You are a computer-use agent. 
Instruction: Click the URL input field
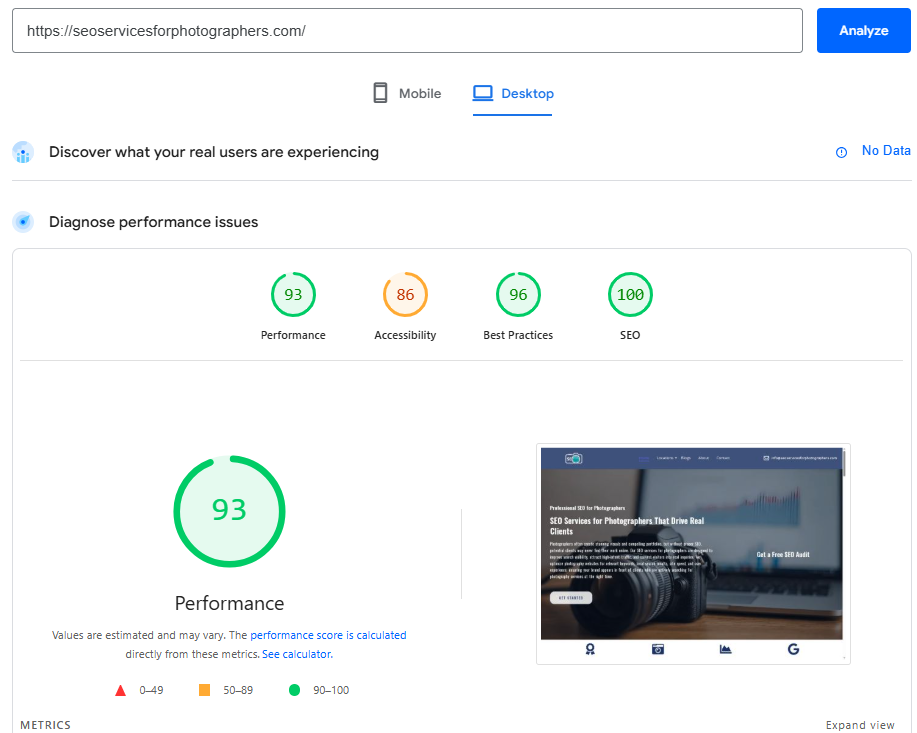pos(407,31)
